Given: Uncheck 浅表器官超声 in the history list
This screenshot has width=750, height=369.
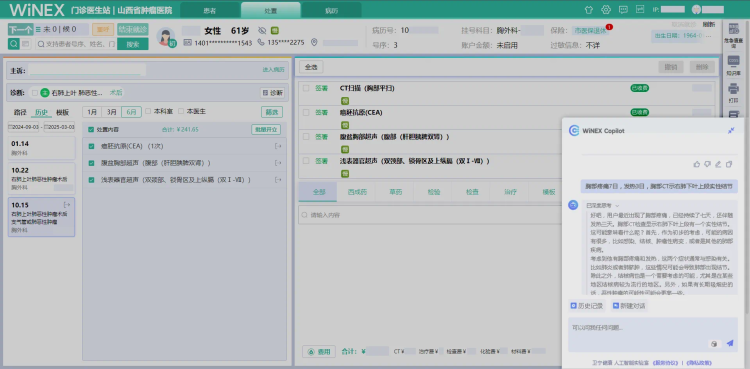Looking at the screenshot, I should coord(91,180).
